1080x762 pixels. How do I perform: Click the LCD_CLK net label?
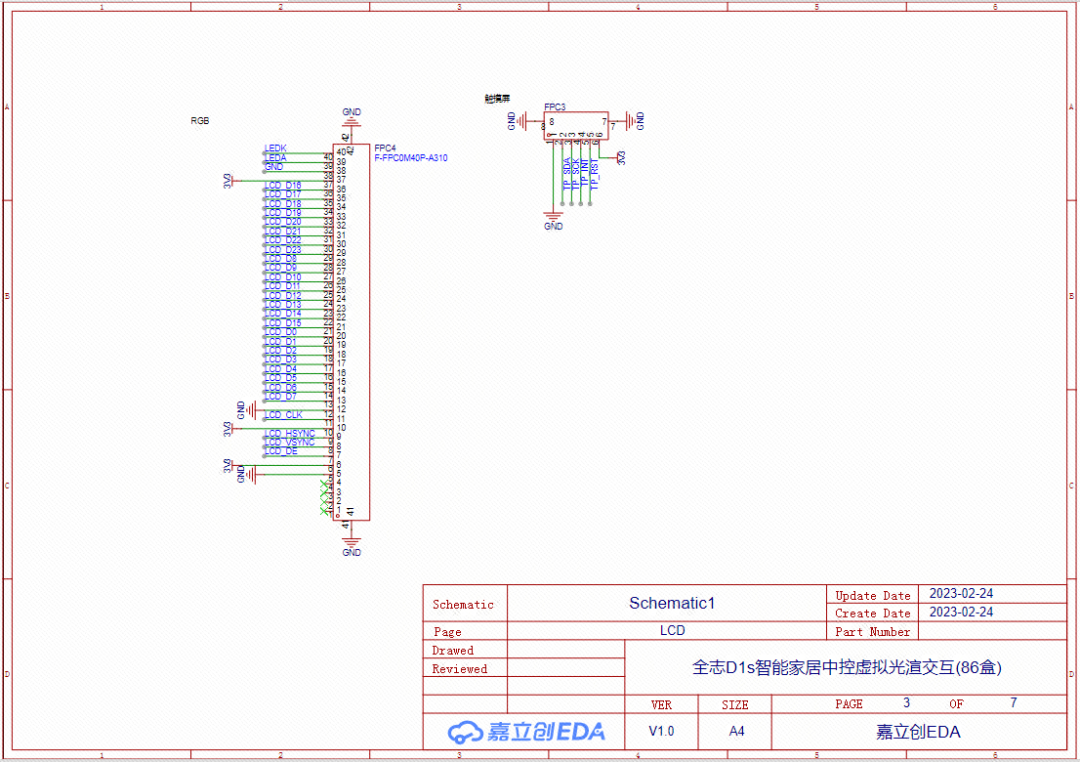point(283,414)
